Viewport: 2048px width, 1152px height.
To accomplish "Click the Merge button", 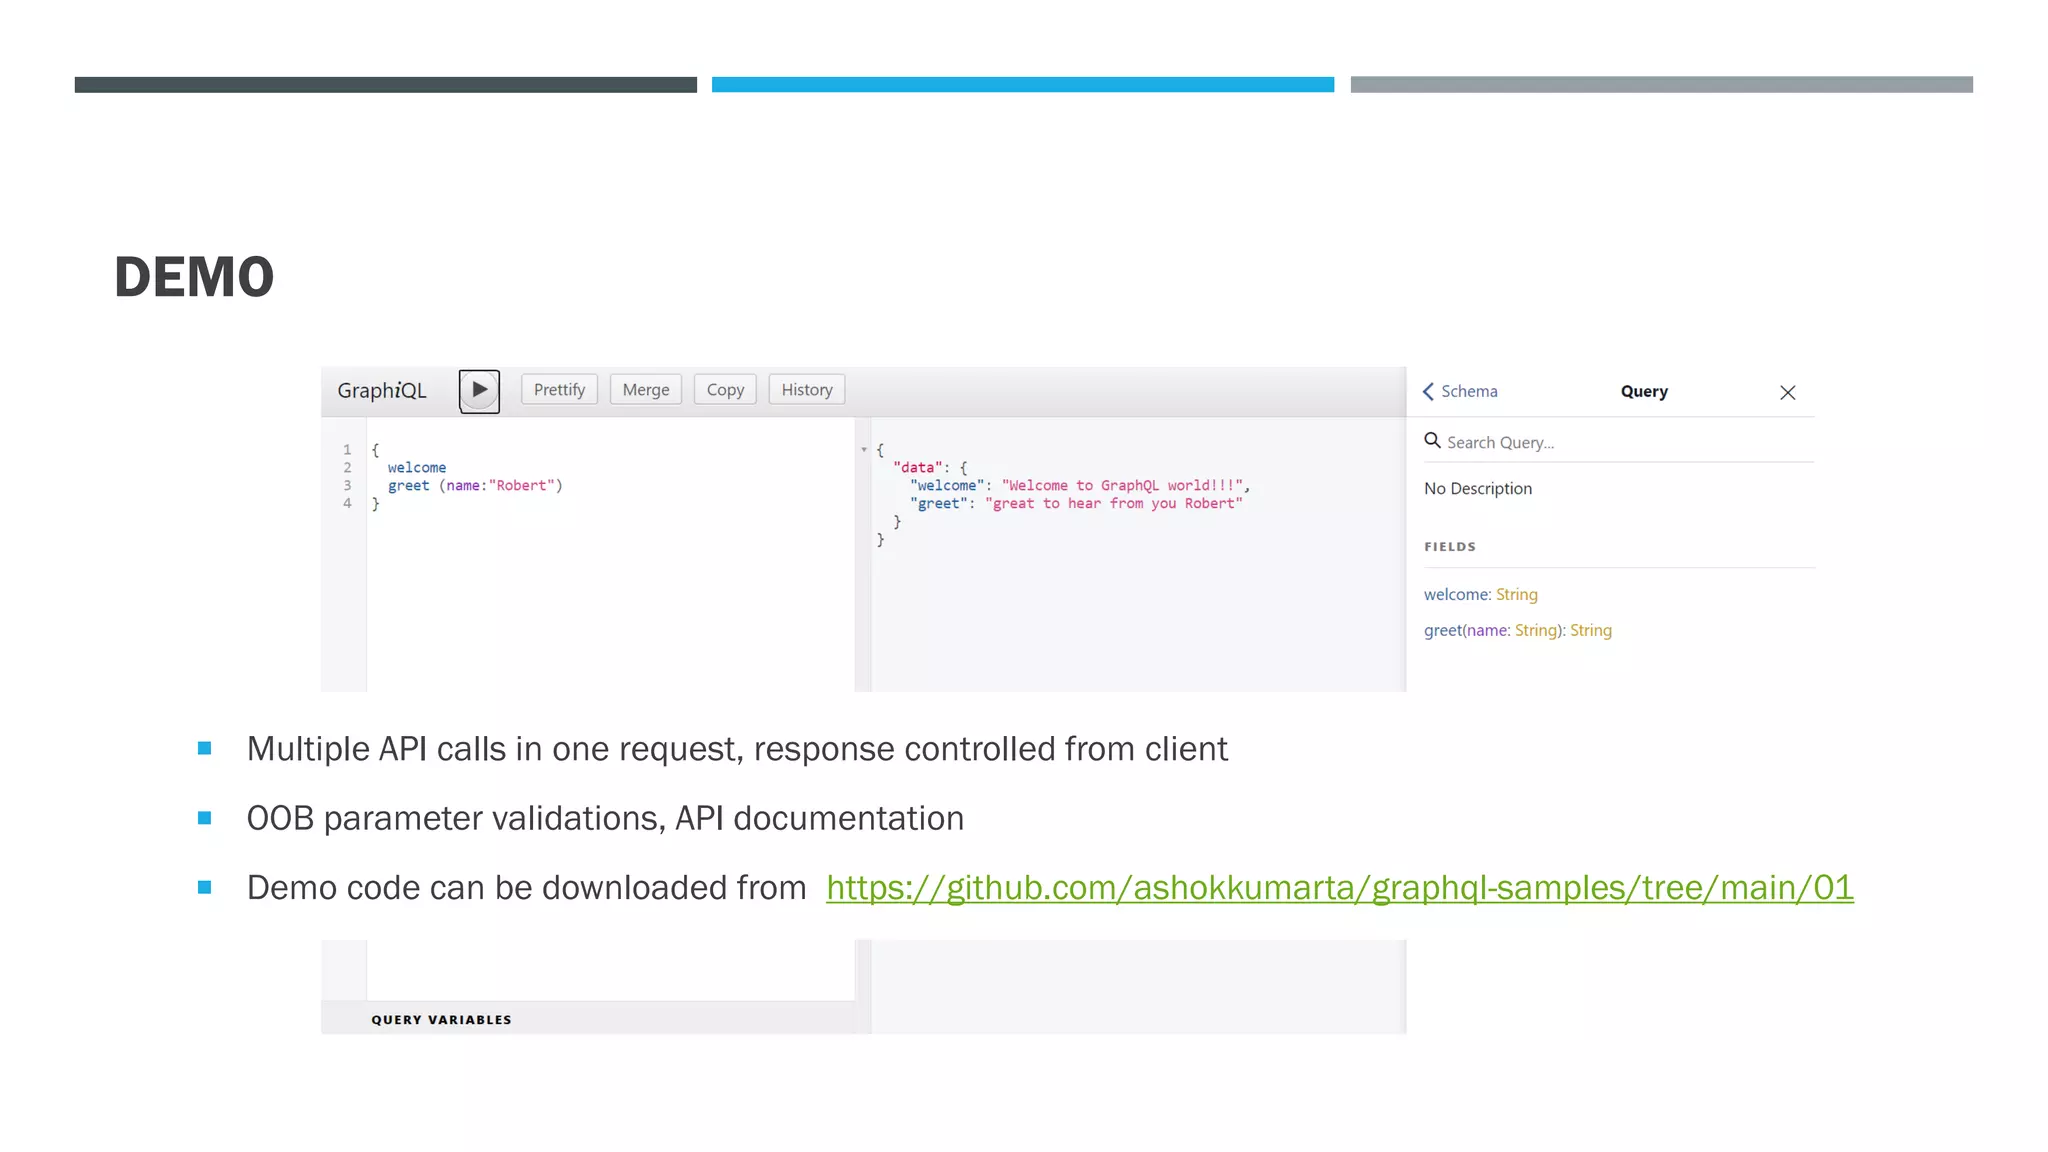I will pos(645,390).
